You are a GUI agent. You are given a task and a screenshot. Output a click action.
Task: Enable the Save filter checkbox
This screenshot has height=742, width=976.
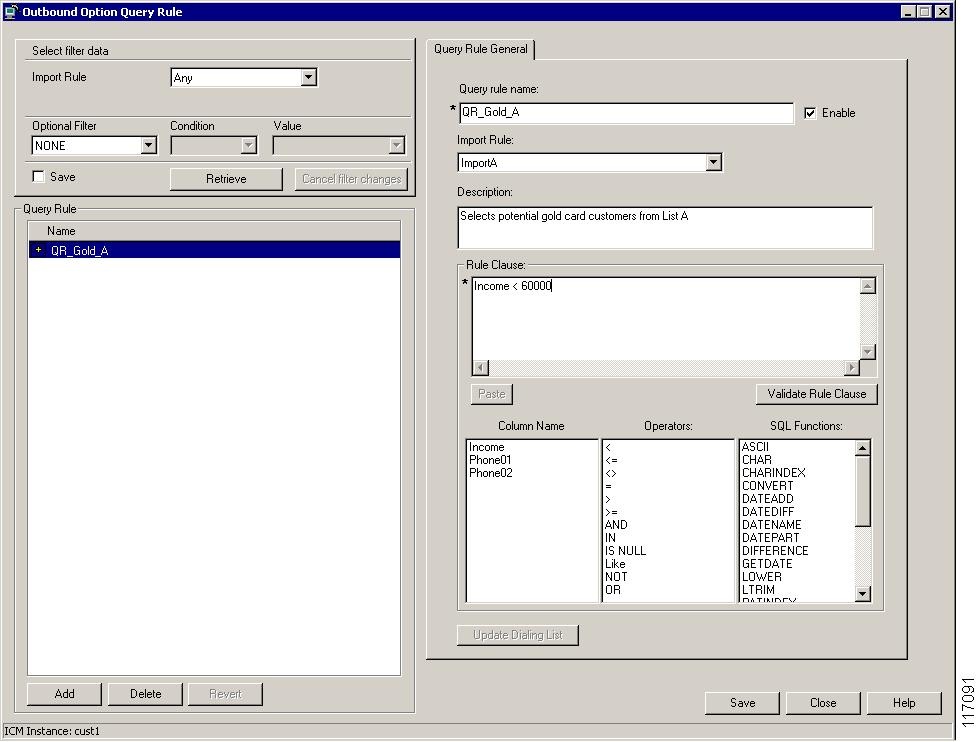coord(37,177)
